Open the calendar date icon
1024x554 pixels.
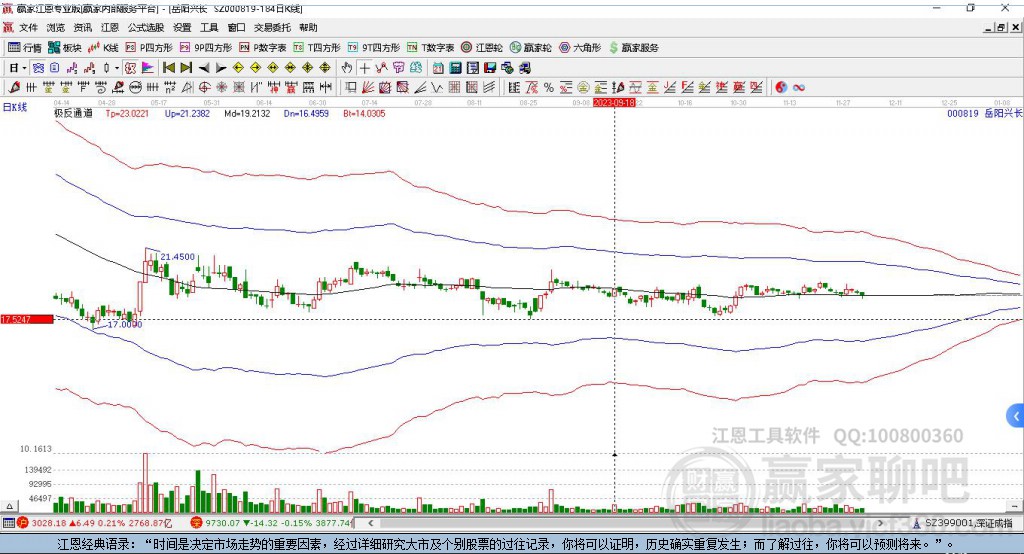click(x=438, y=68)
